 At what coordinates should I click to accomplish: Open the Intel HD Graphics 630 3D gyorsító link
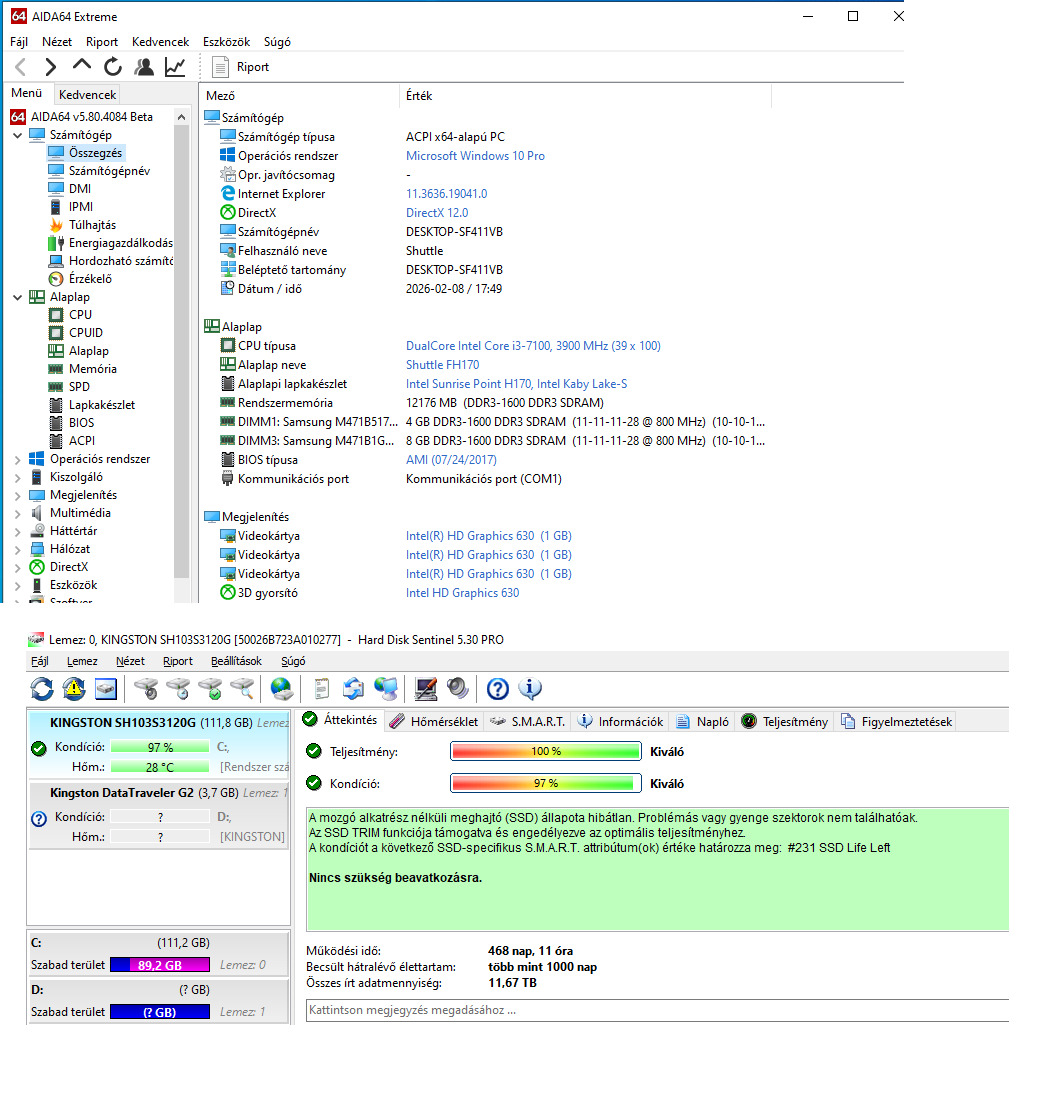[462, 593]
